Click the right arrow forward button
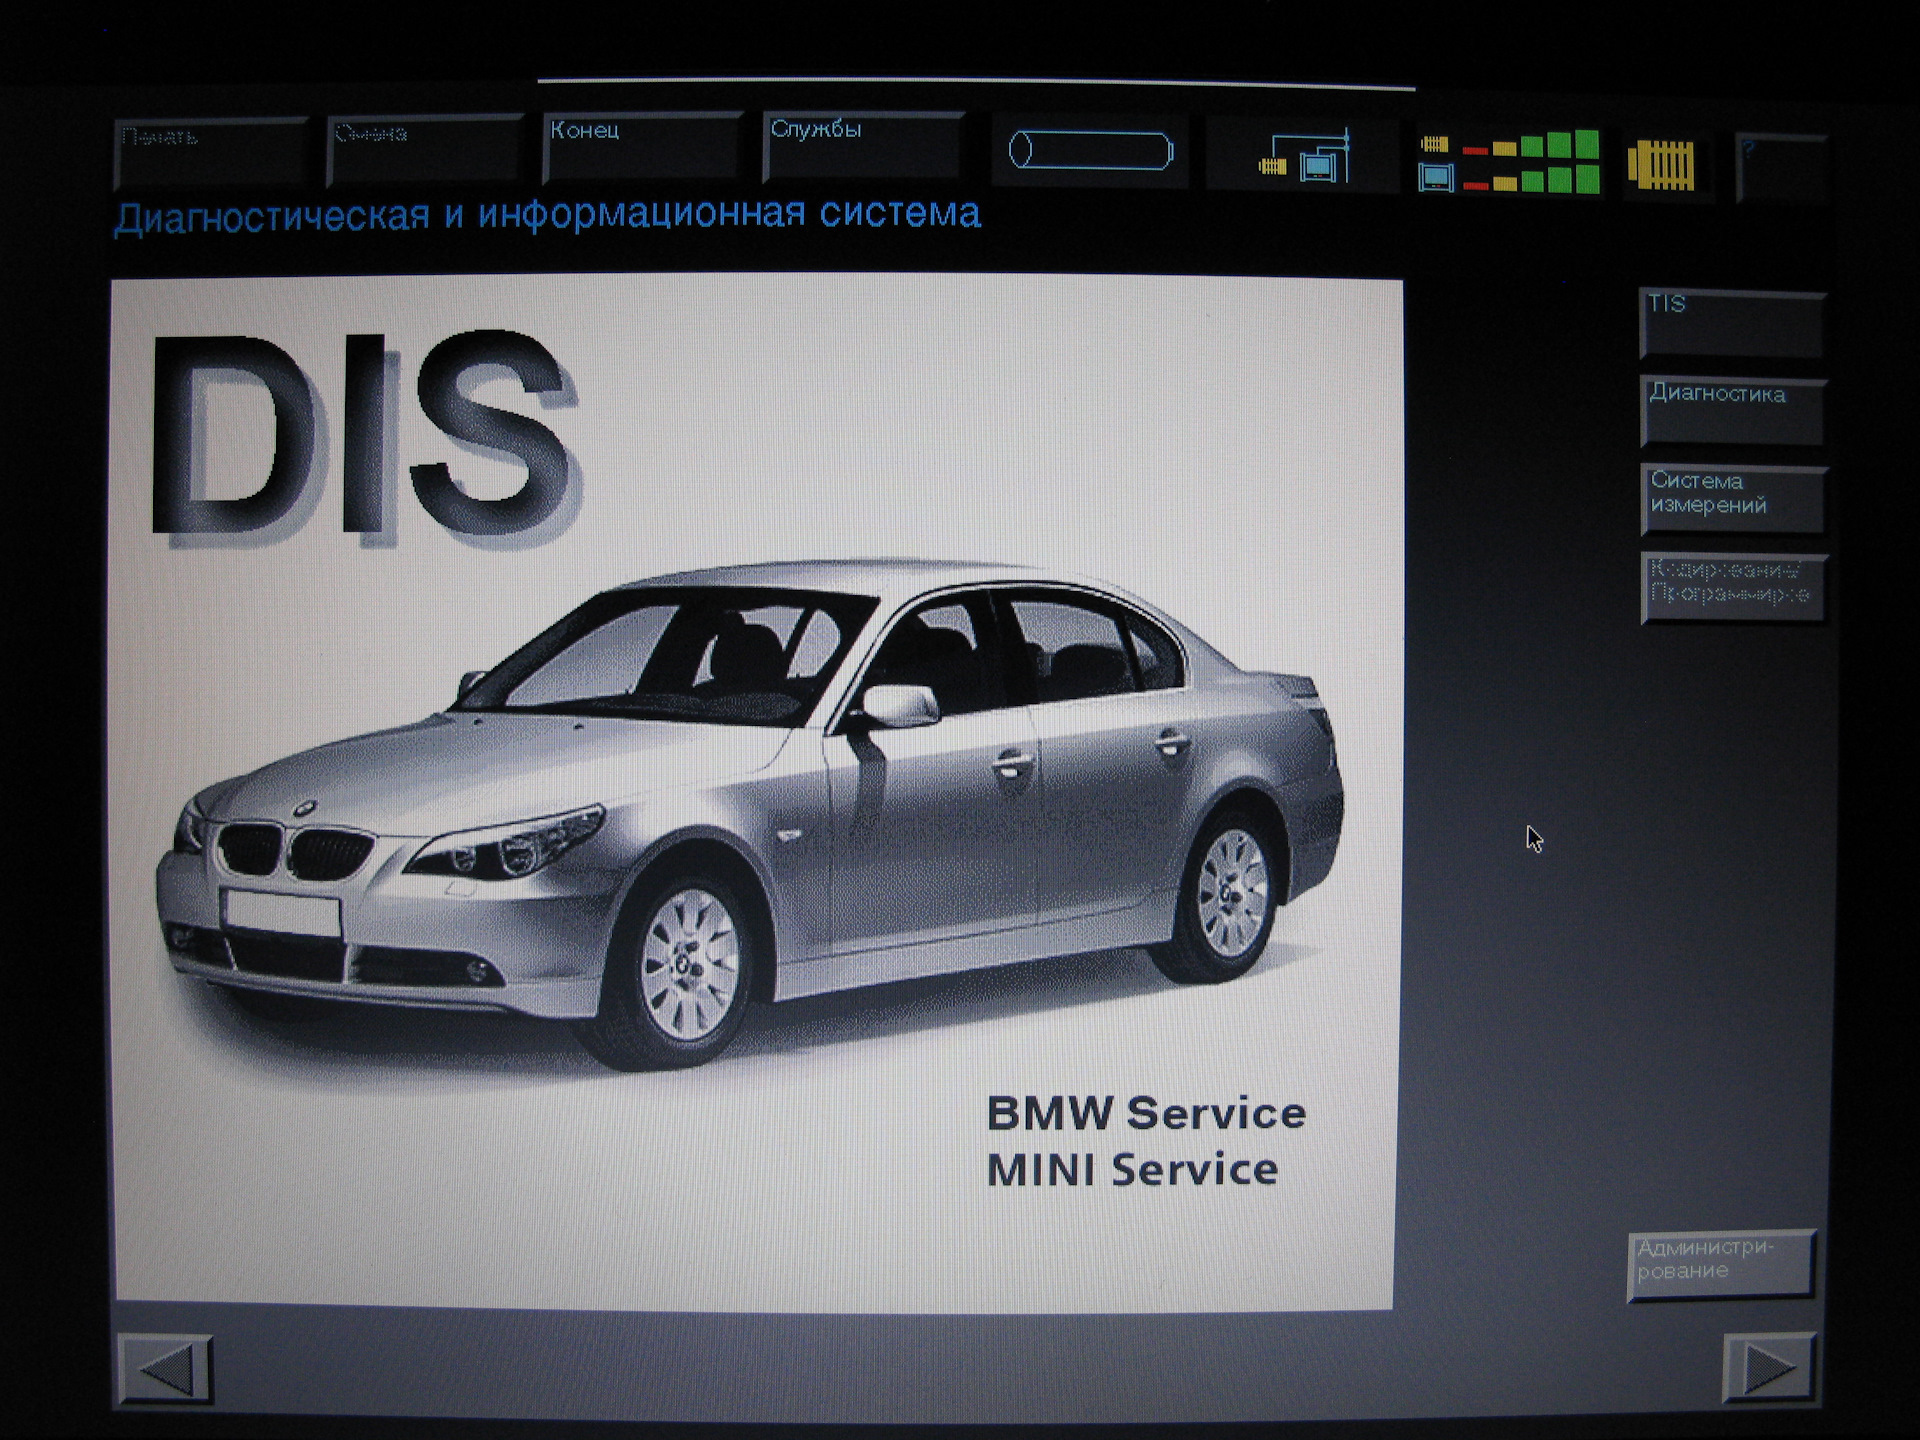 1769,1367
